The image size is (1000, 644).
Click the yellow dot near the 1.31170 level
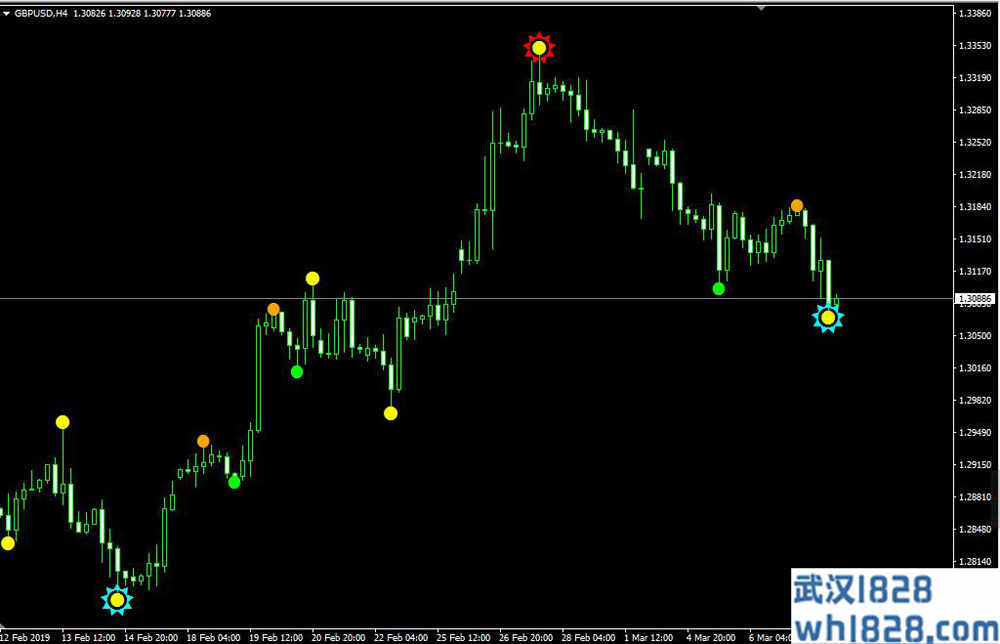312,279
